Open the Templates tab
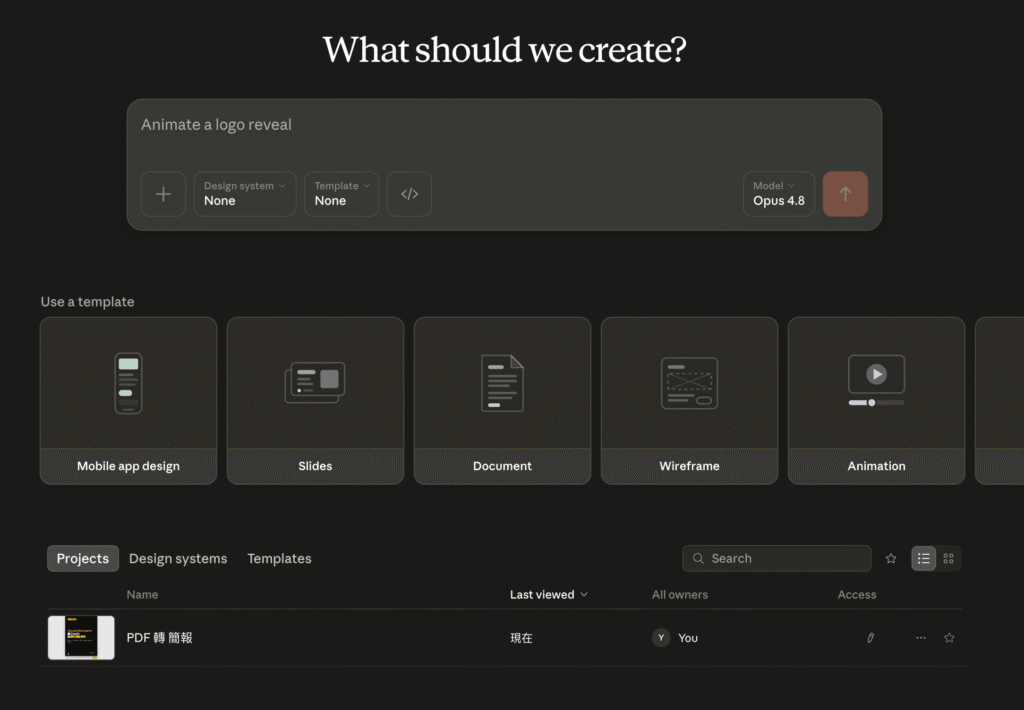The width and height of the screenshot is (1024, 710). [x=280, y=558]
